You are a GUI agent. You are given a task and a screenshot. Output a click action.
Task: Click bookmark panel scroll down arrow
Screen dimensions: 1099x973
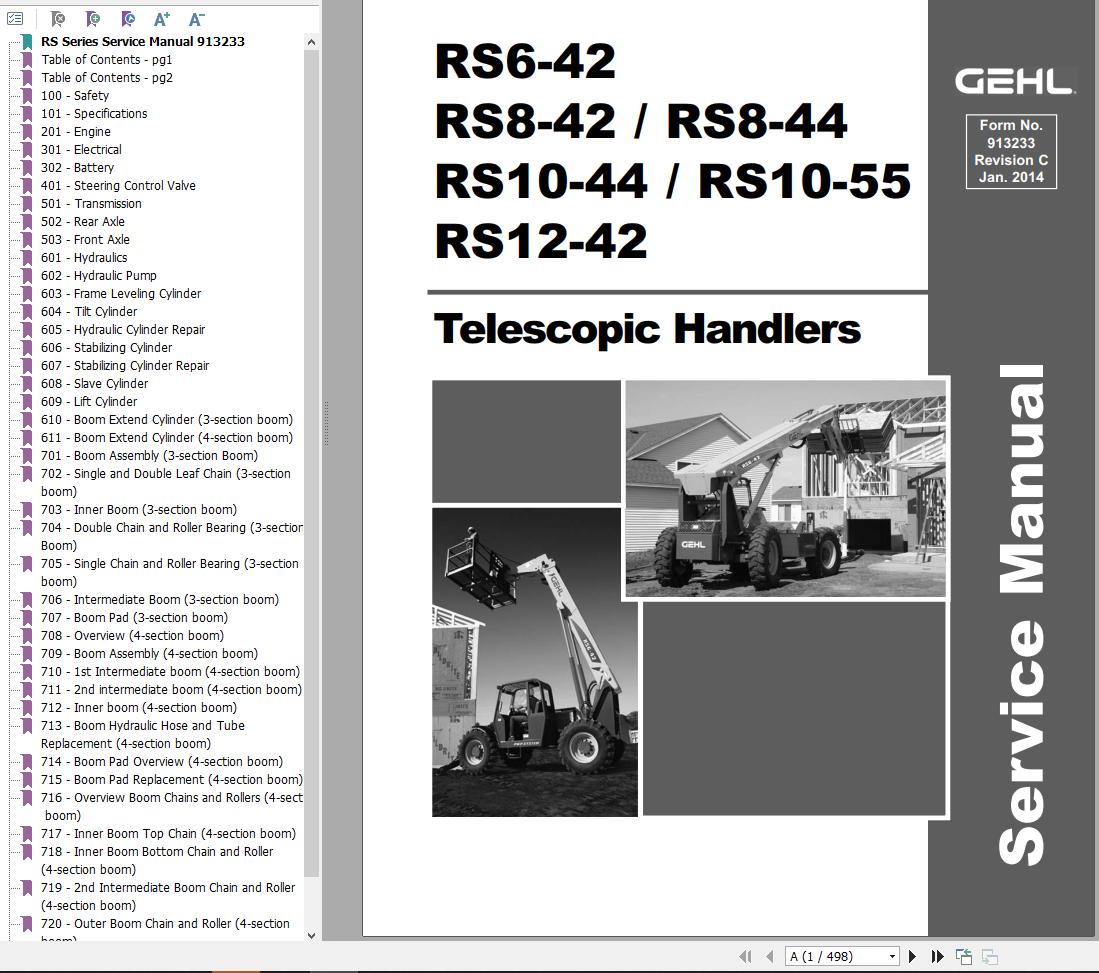coord(312,935)
